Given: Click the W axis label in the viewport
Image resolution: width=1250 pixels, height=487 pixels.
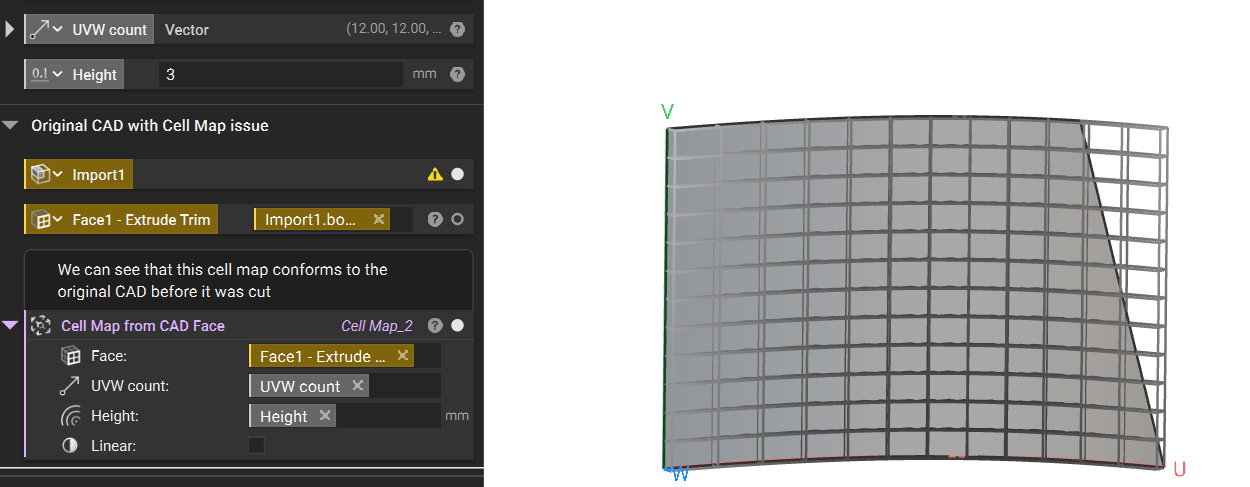Looking at the screenshot, I should coord(680,474).
